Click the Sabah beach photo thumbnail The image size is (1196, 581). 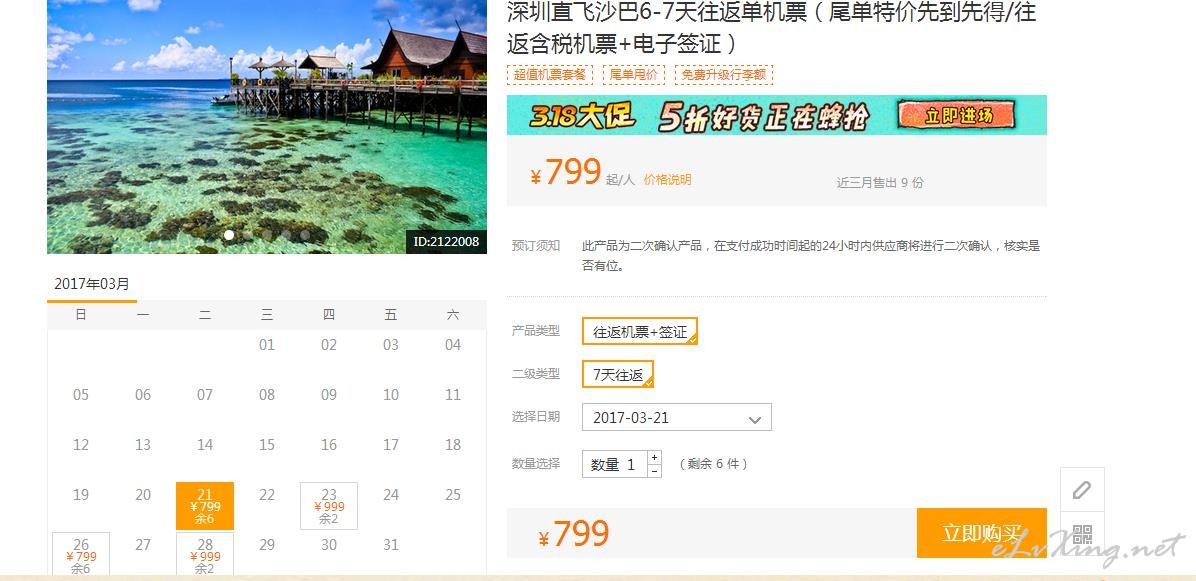coord(267,127)
